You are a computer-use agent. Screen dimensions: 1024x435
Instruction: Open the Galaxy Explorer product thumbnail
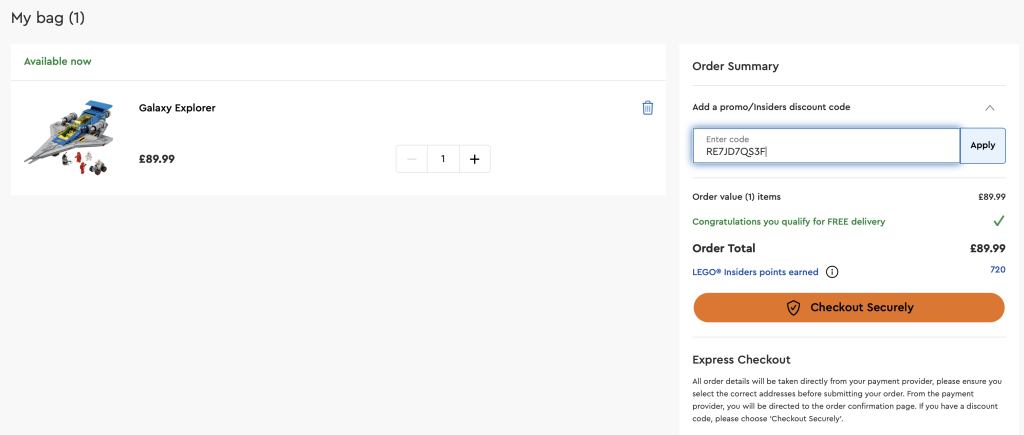click(69, 138)
